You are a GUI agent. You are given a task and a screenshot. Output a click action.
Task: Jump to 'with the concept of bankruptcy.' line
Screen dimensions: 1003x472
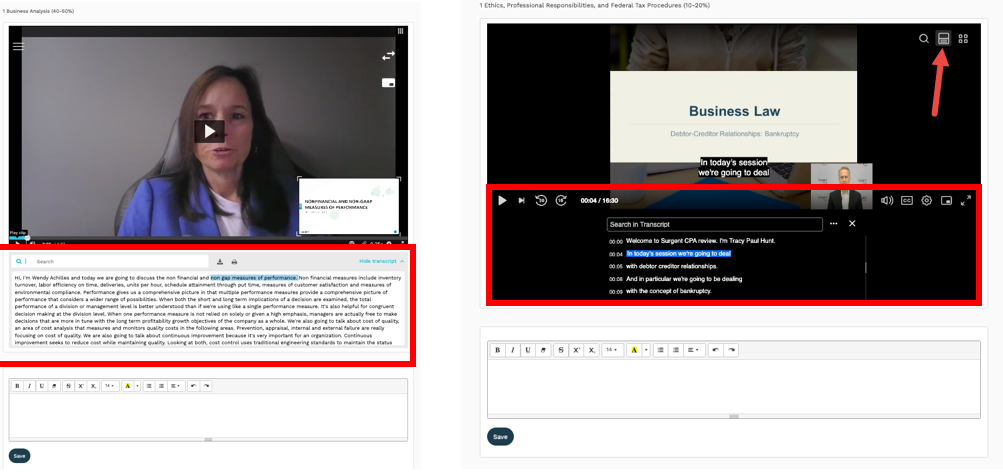[669, 291]
